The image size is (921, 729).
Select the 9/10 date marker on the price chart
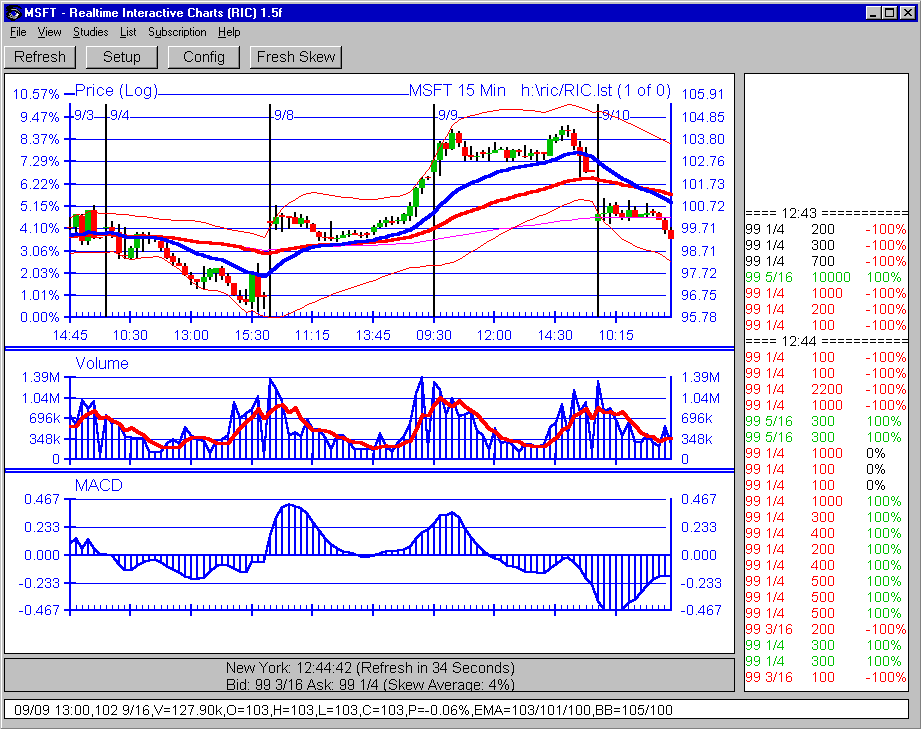615,115
